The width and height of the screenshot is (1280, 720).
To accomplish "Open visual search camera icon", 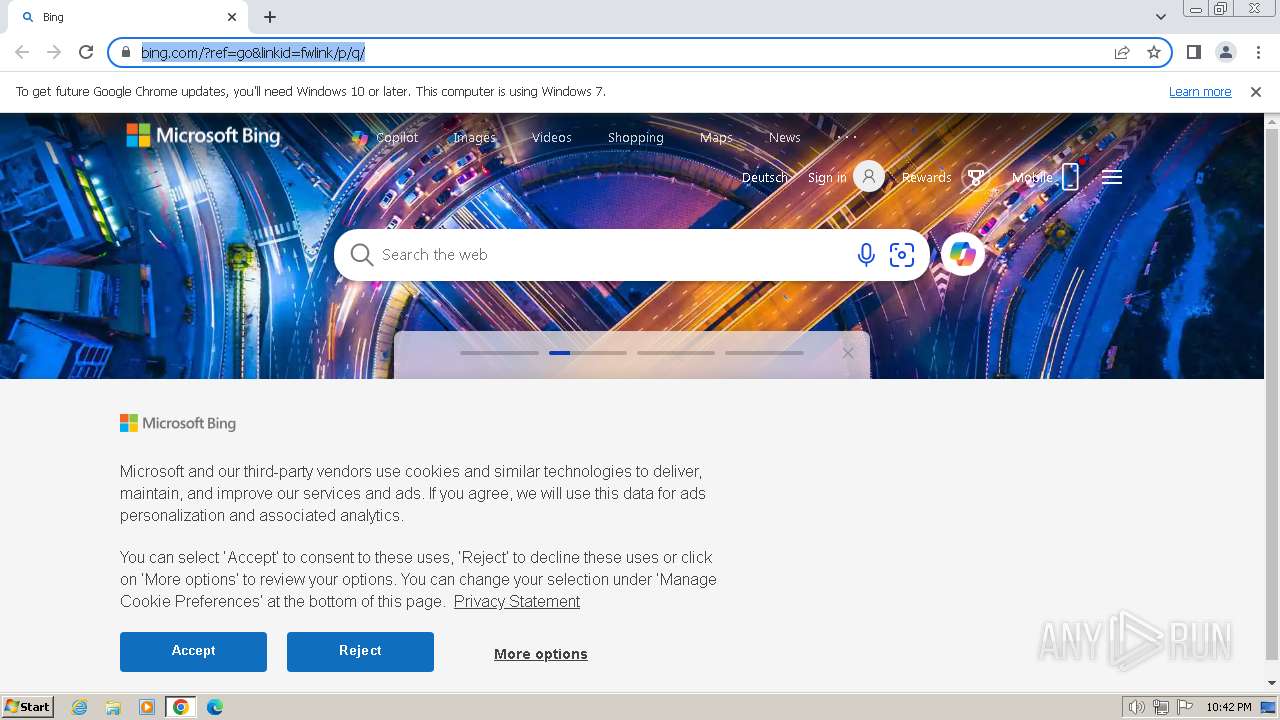I will [902, 255].
